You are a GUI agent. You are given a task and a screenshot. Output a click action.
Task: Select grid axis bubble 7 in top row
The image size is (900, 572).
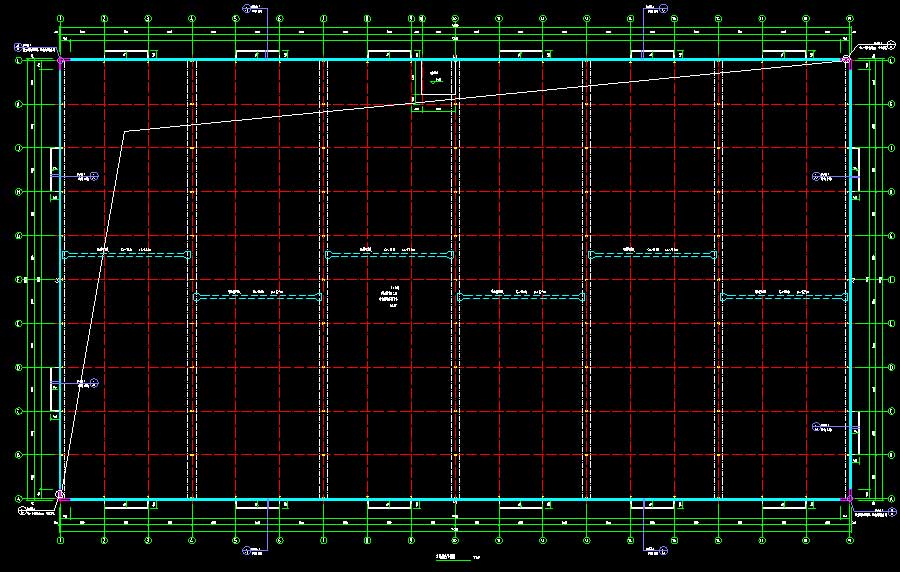[323, 18]
